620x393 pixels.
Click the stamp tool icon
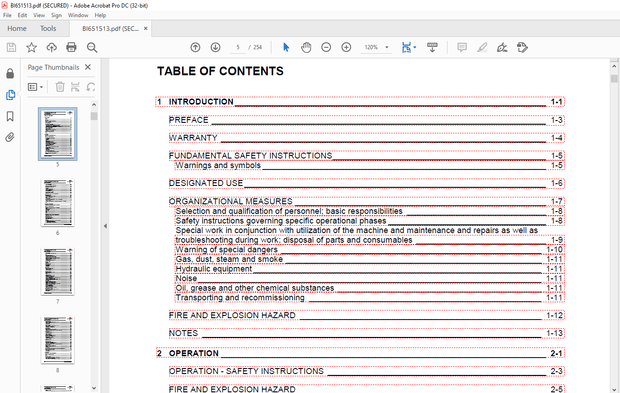(522, 47)
